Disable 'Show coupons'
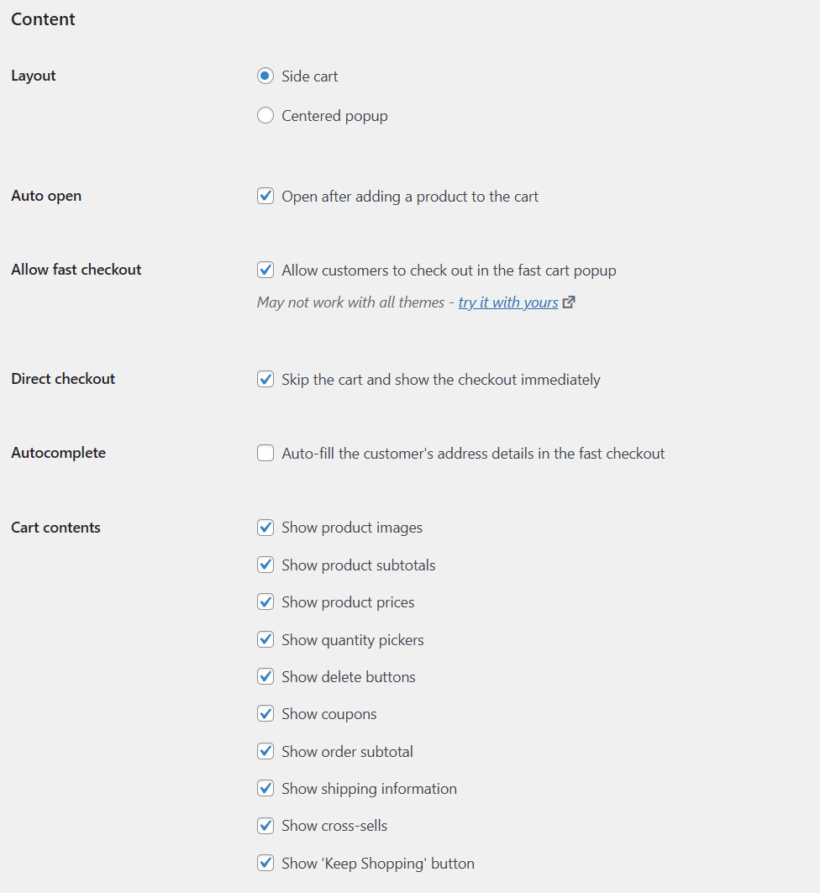This screenshot has height=893, width=820. 265,714
